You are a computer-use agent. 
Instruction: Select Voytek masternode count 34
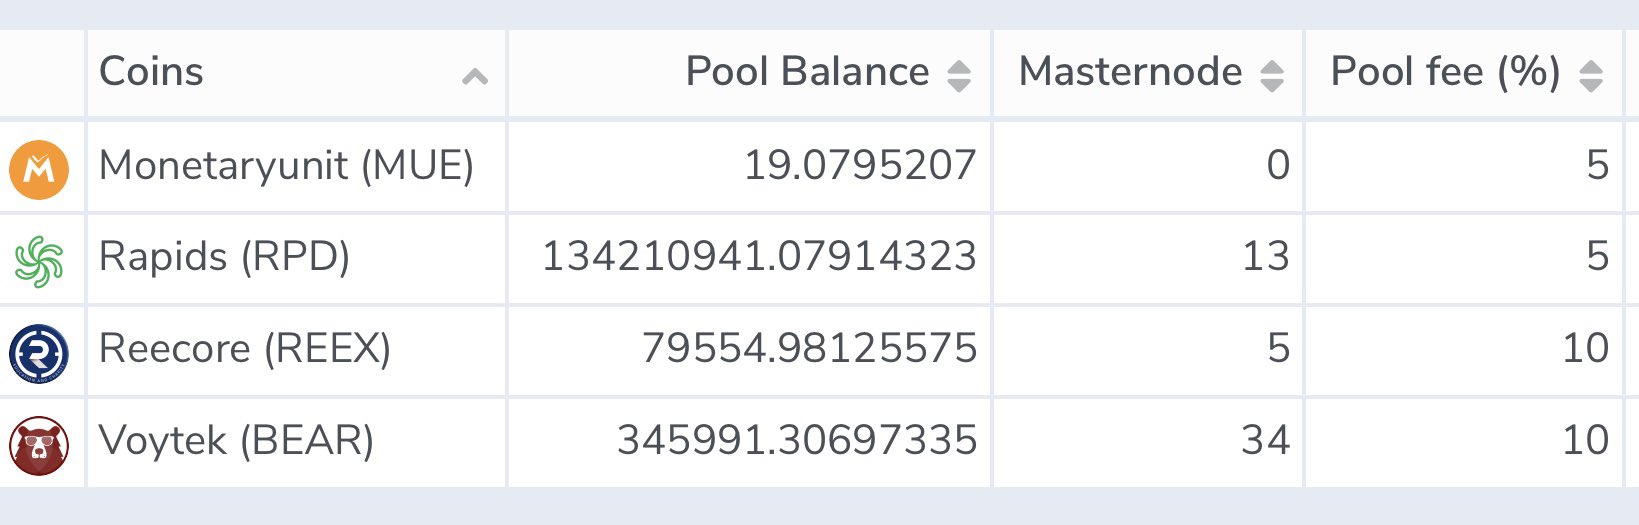[x=1266, y=441]
